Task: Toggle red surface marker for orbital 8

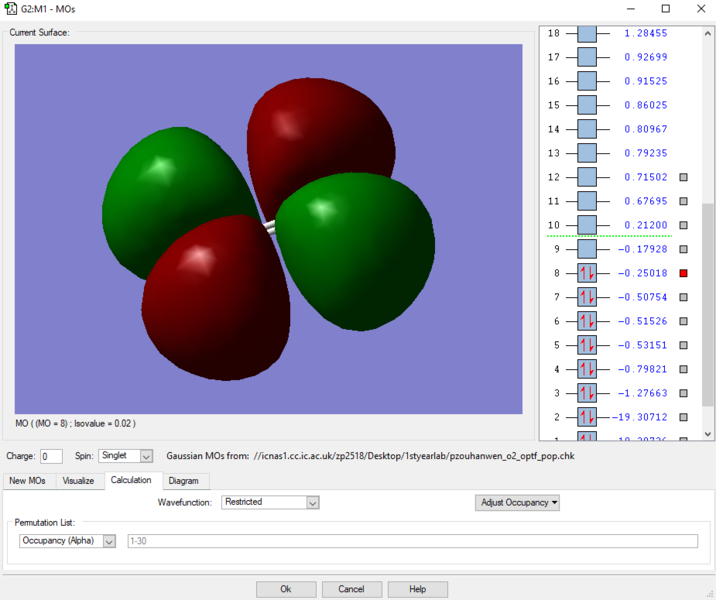Action: click(x=684, y=273)
